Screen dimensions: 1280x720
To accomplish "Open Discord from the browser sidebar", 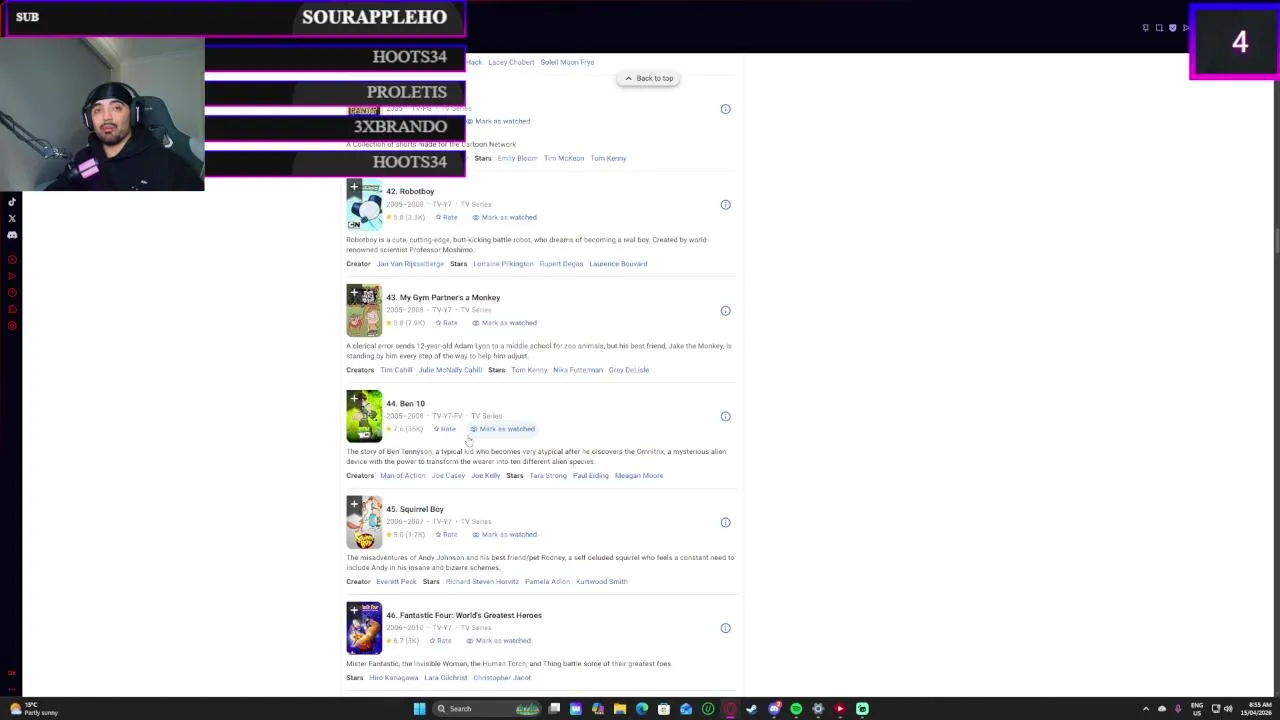I will point(12,235).
